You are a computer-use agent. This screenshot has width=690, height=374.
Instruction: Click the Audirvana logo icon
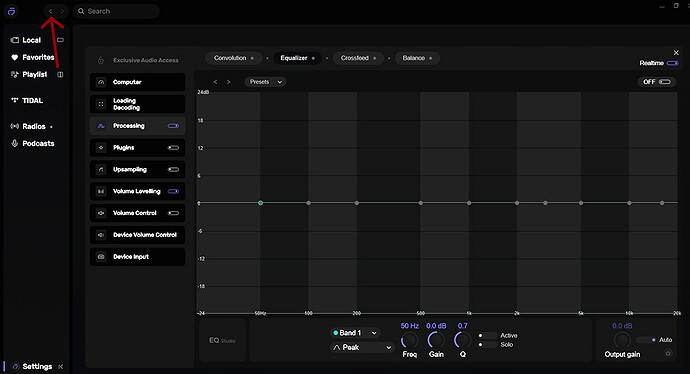(11, 11)
